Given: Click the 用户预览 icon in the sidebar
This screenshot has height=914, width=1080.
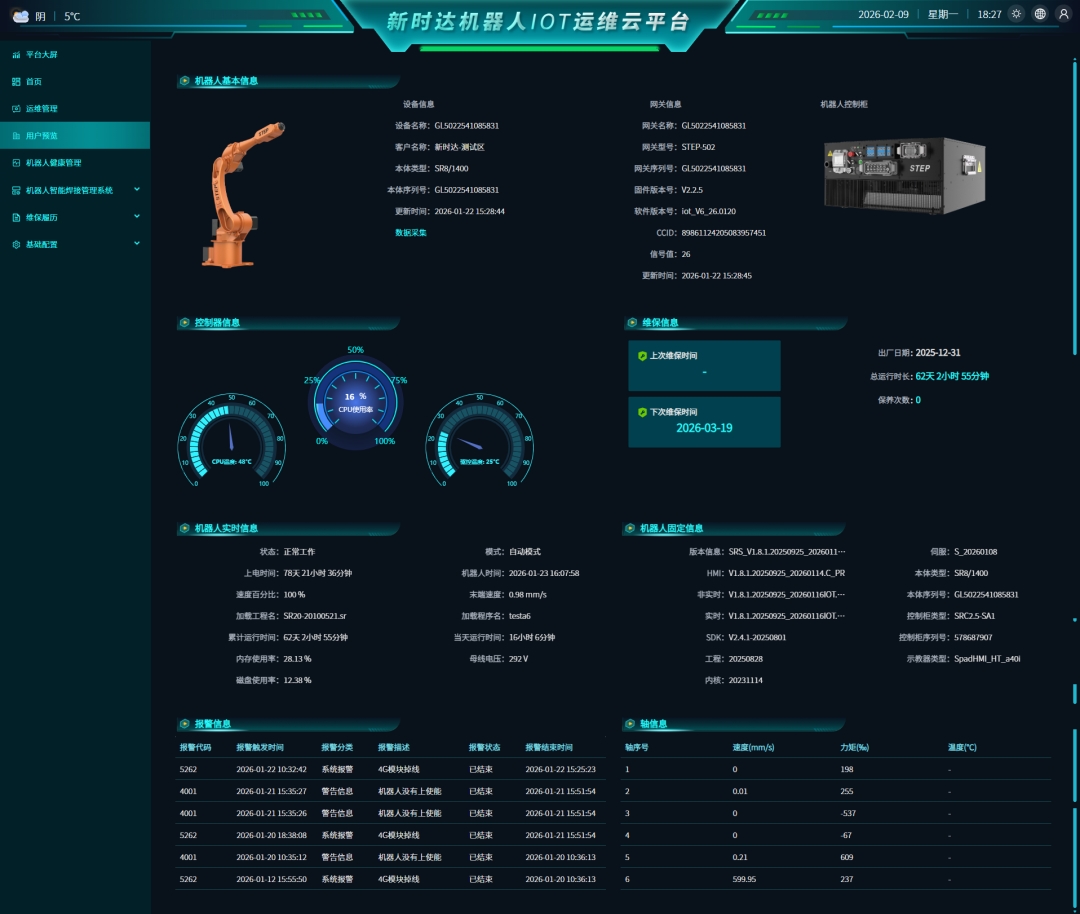Looking at the screenshot, I should (x=17, y=136).
